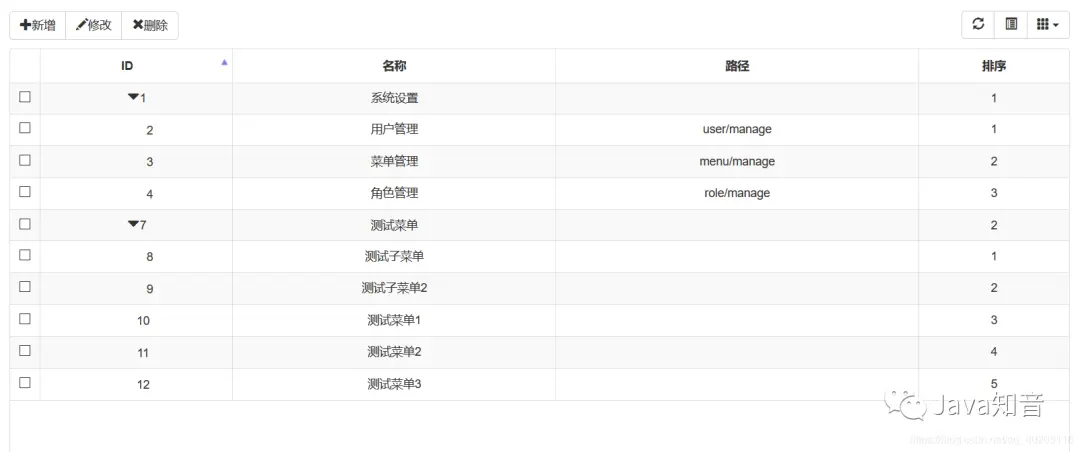The image size is (1080, 452).
Task: Click ID cell 10
Action: tap(136, 320)
